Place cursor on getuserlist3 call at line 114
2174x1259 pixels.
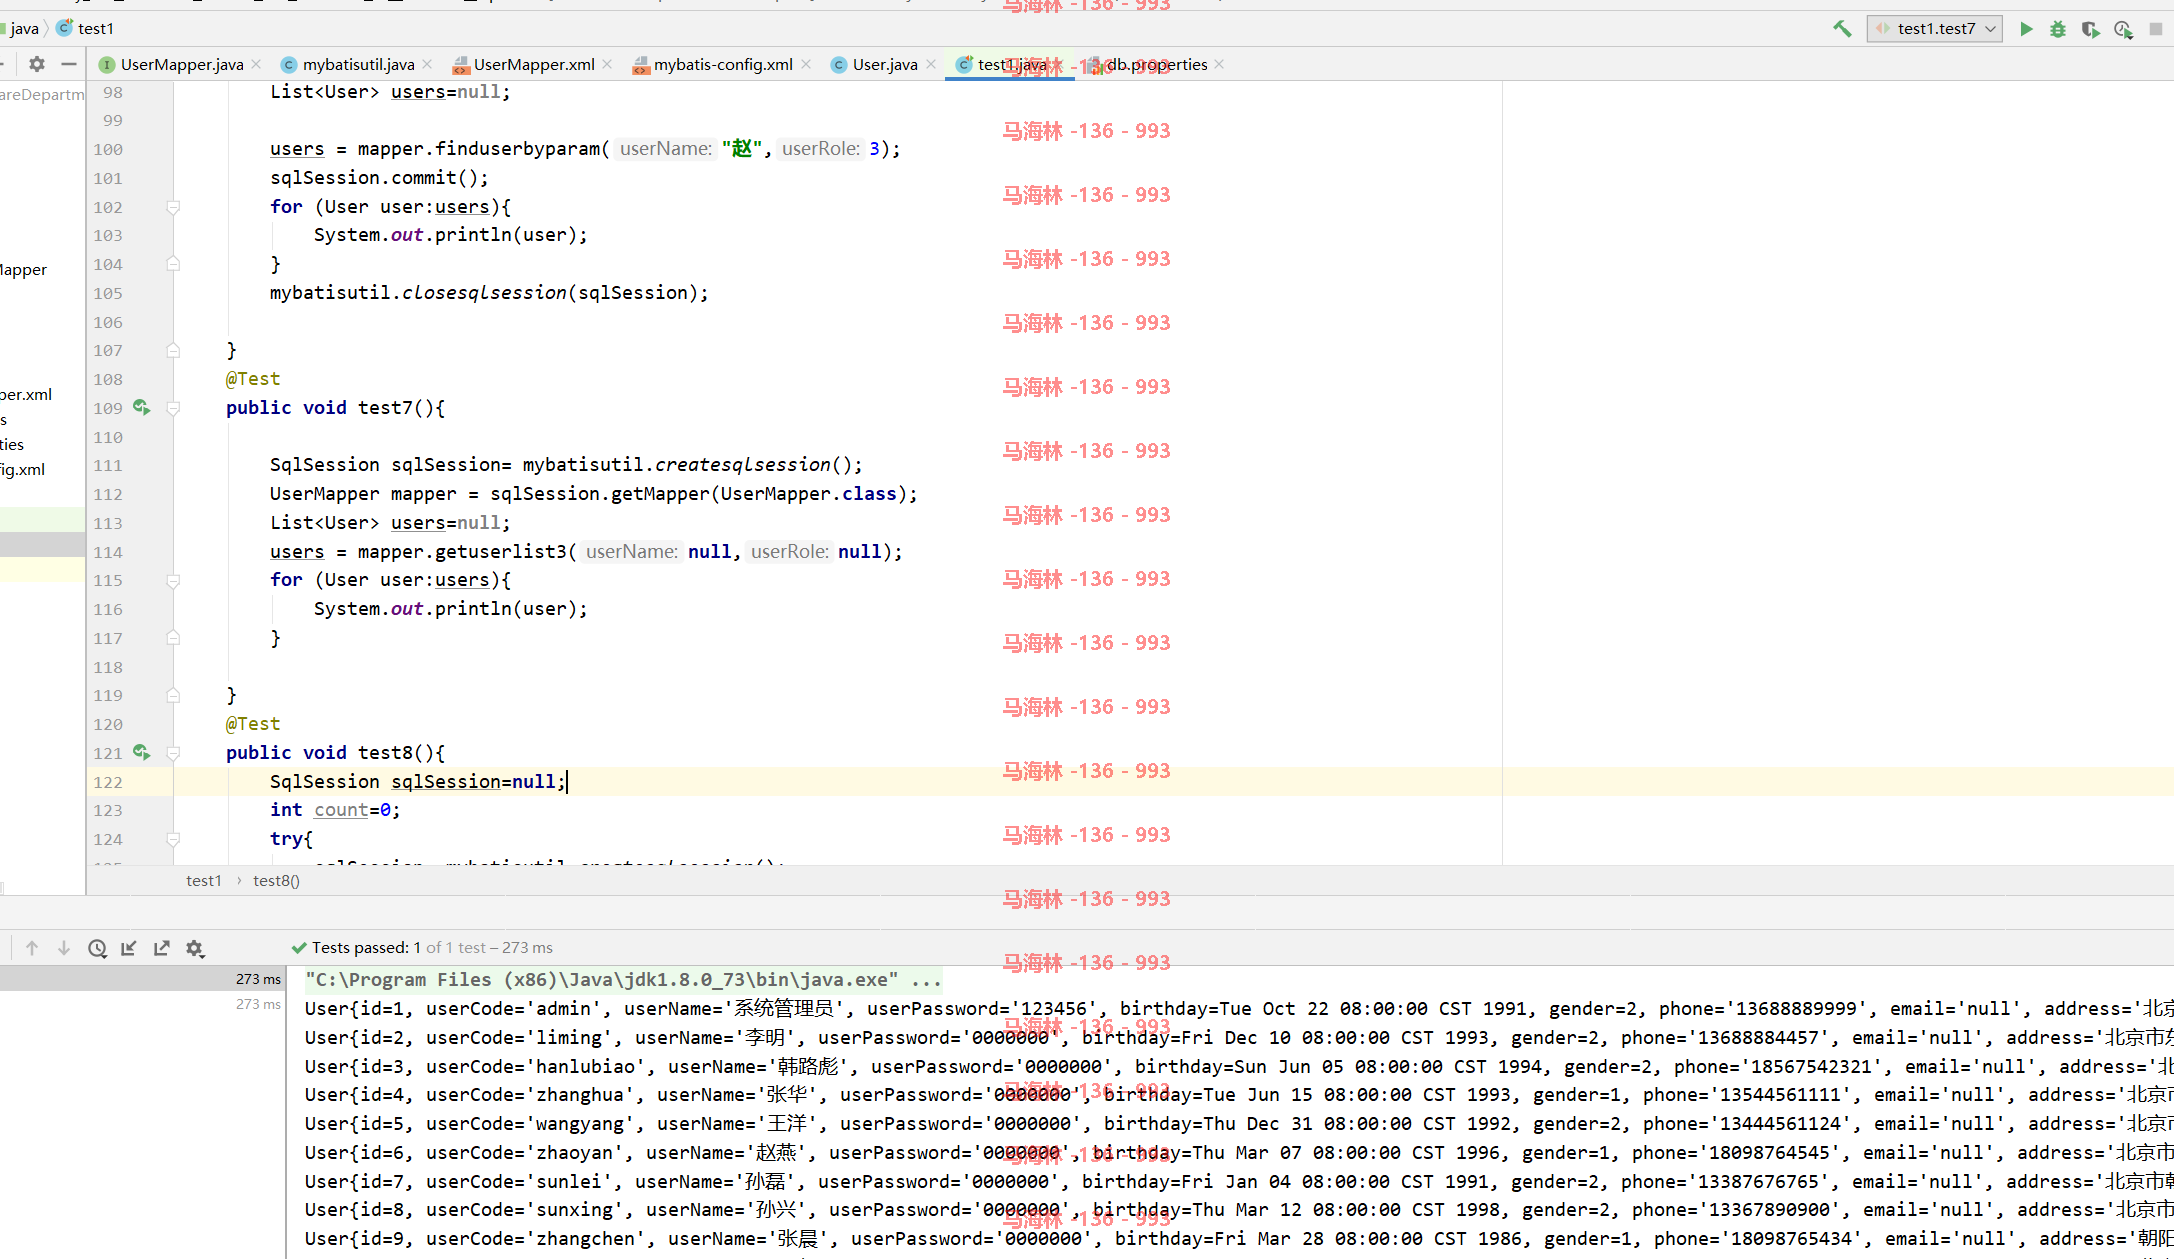click(502, 551)
